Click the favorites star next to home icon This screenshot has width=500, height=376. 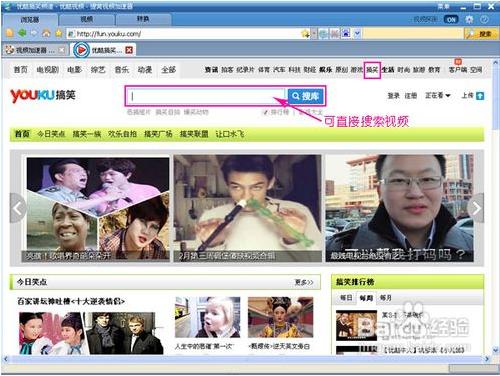pos(59,33)
